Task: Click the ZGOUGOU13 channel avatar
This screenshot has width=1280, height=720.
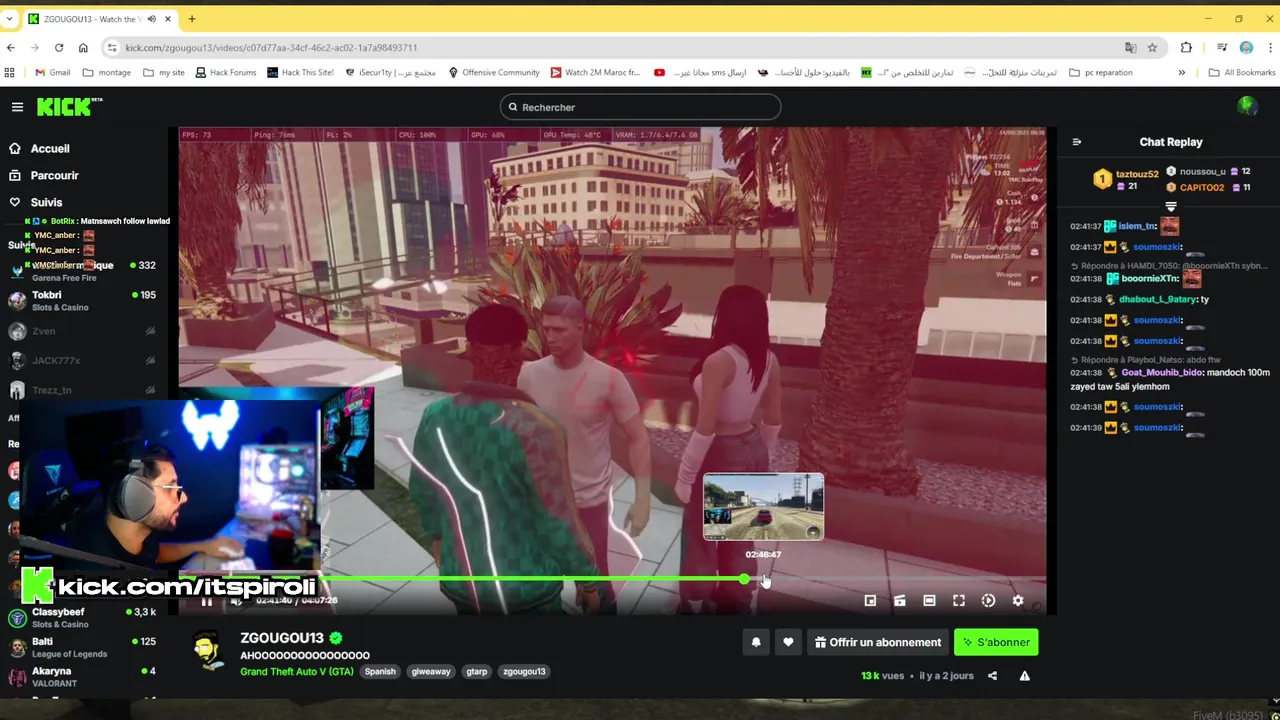Action: point(209,650)
